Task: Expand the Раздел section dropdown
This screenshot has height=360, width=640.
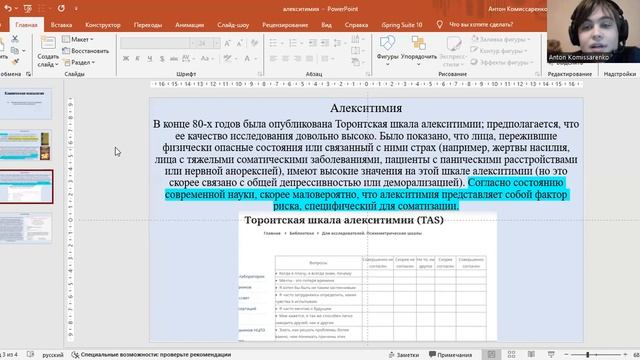Action: pyautogui.click(x=79, y=62)
